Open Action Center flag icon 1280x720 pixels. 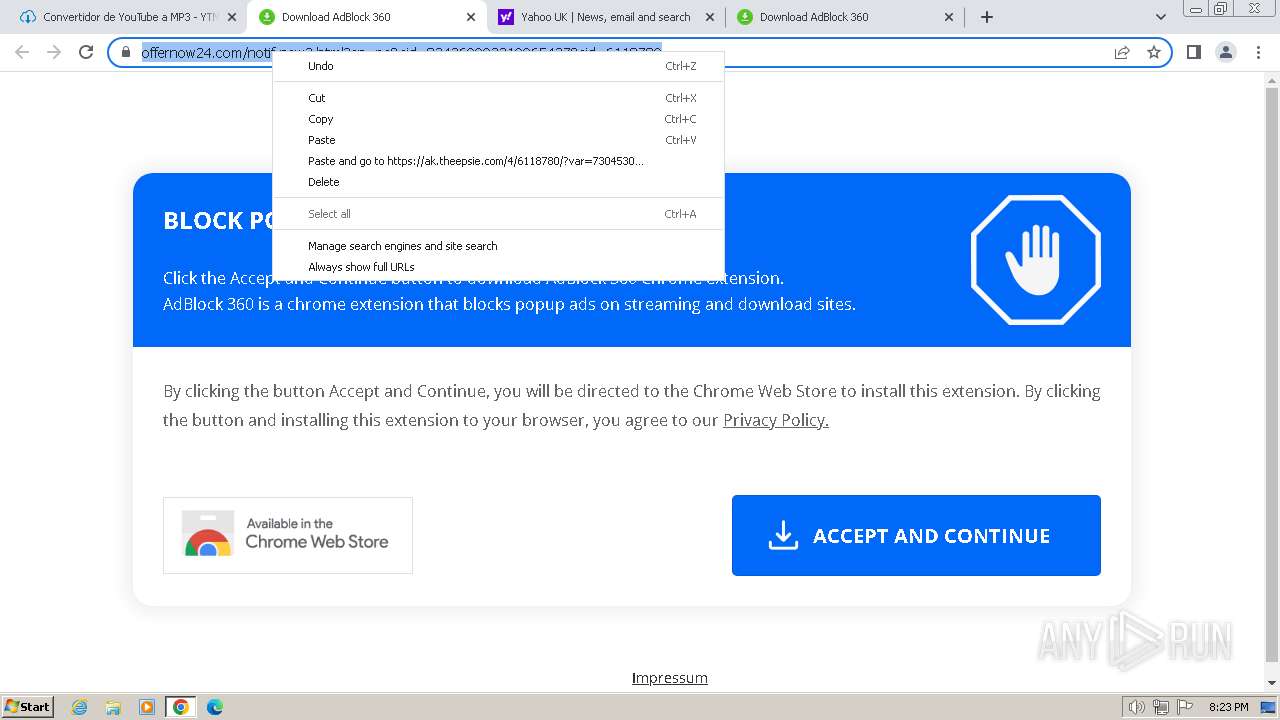click(x=1184, y=707)
